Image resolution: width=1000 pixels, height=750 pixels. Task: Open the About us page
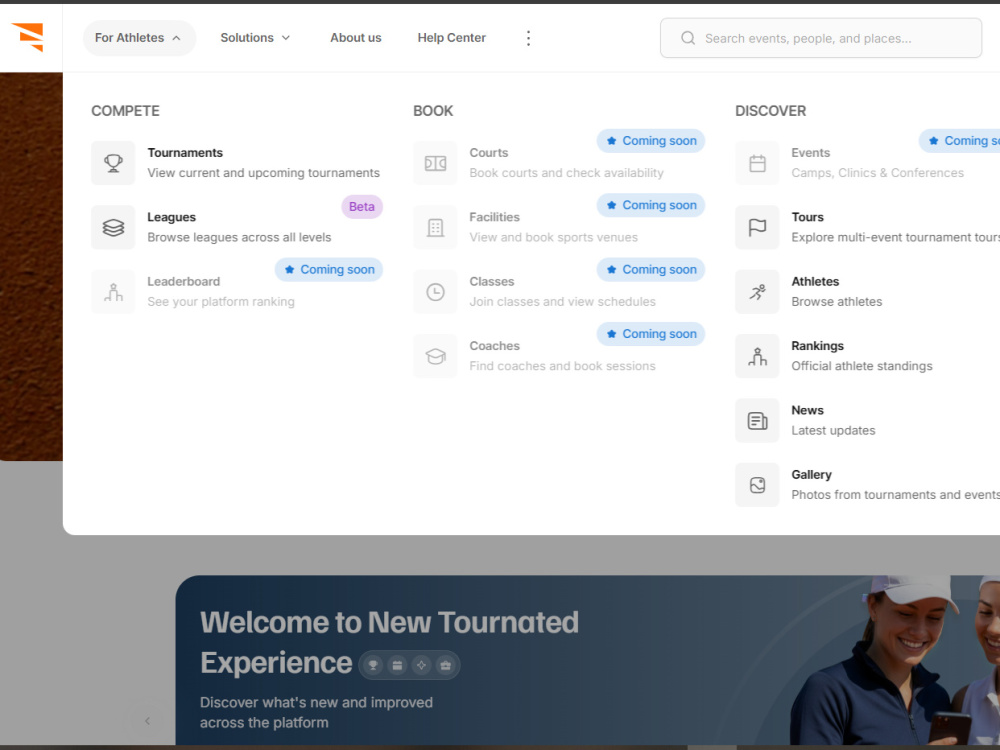coord(355,38)
